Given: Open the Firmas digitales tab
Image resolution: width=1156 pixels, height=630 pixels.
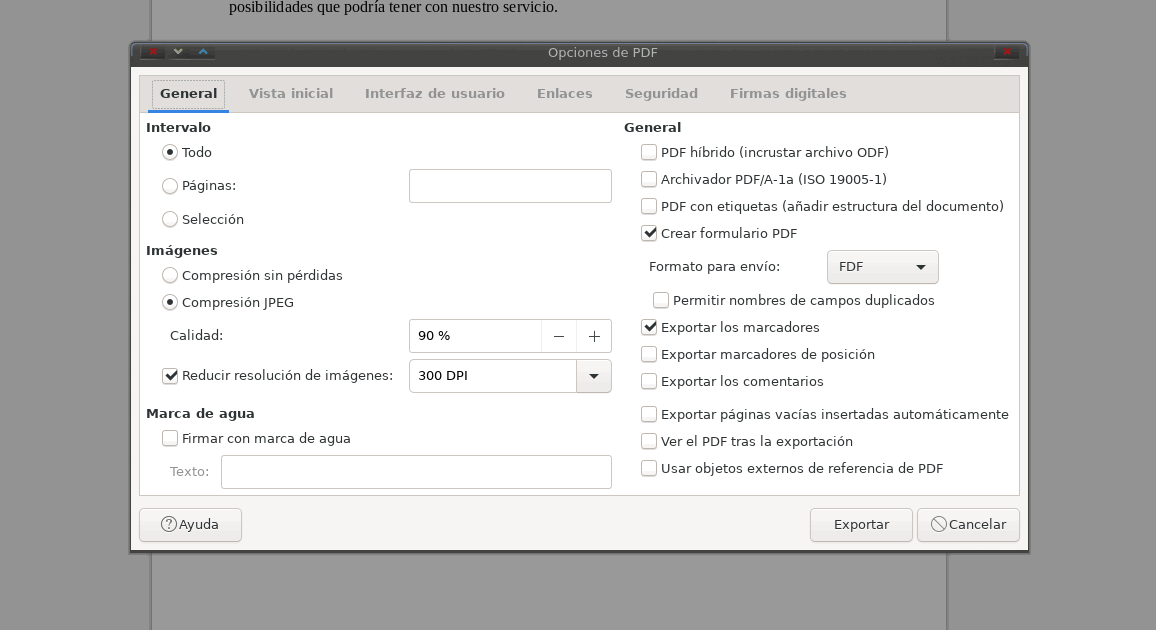Looking at the screenshot, I should click(787, 93).
